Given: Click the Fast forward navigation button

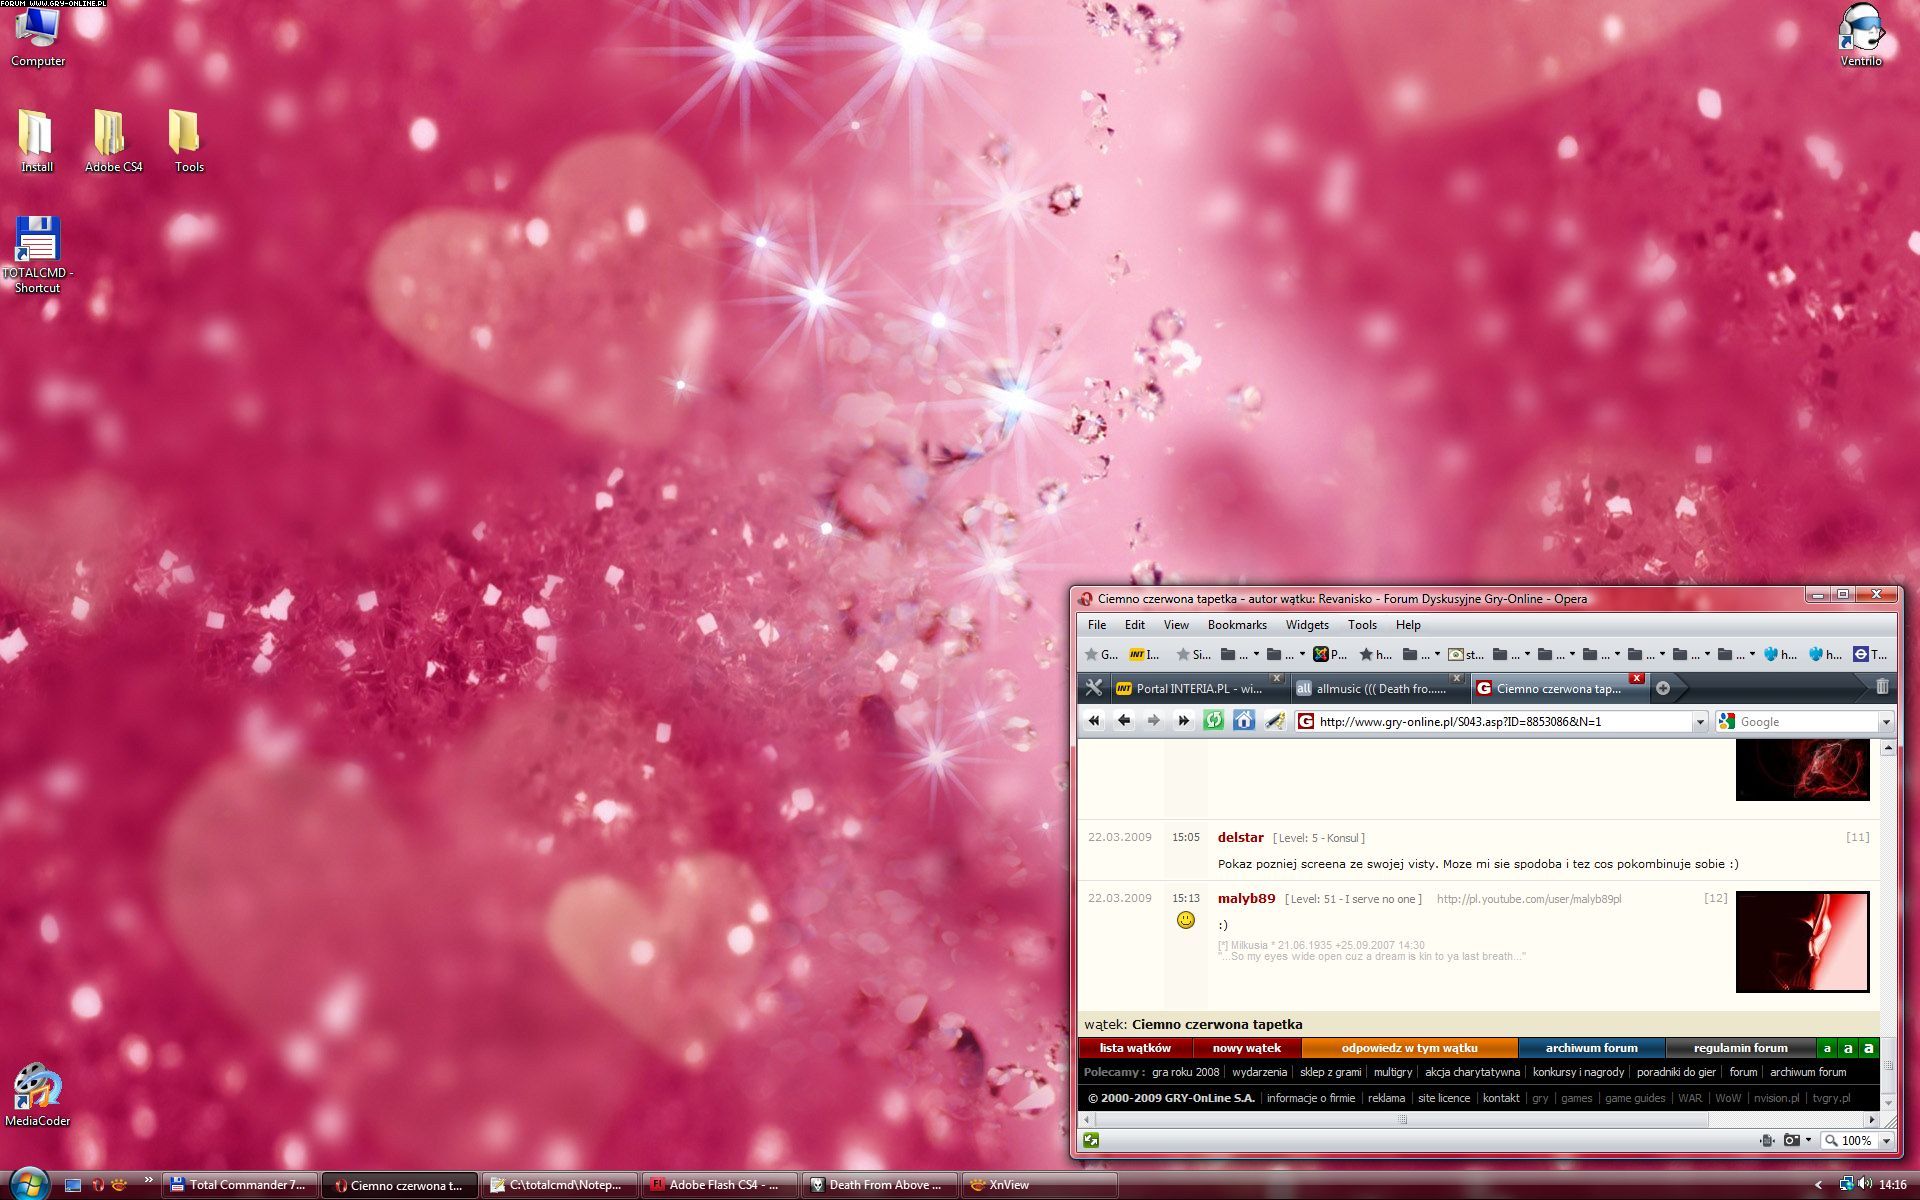Looking at the screenshot, I should pos(1184,720).
